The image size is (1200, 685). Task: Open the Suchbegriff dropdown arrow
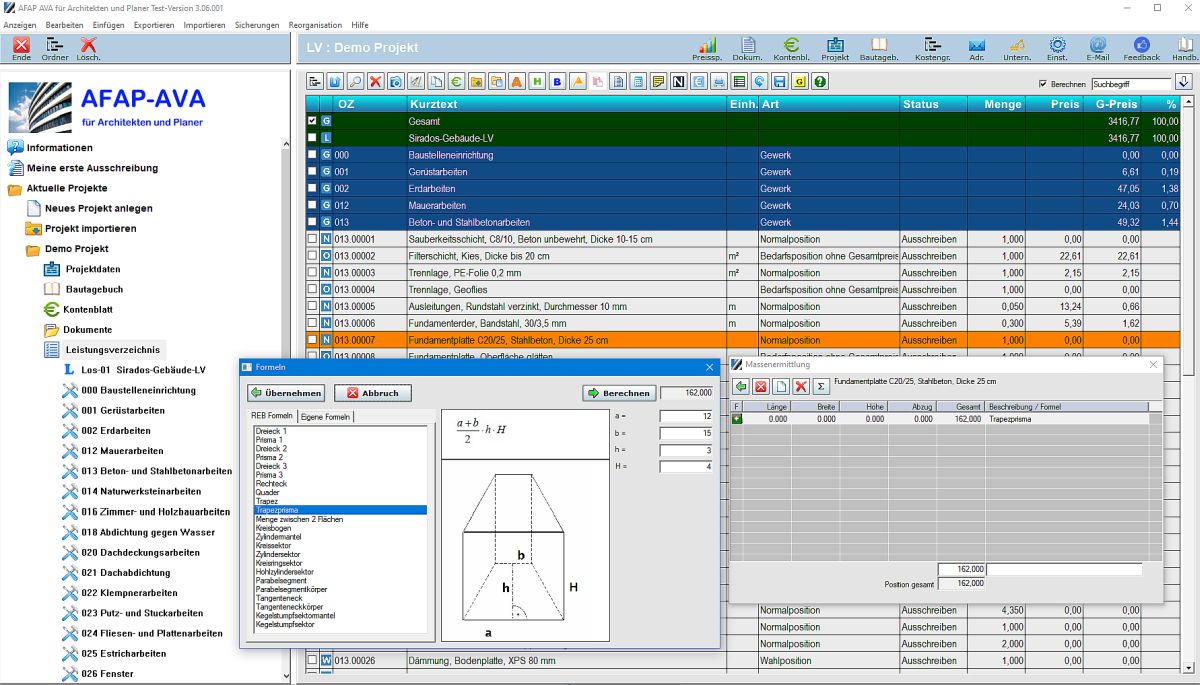click(x=1183, y=82)
